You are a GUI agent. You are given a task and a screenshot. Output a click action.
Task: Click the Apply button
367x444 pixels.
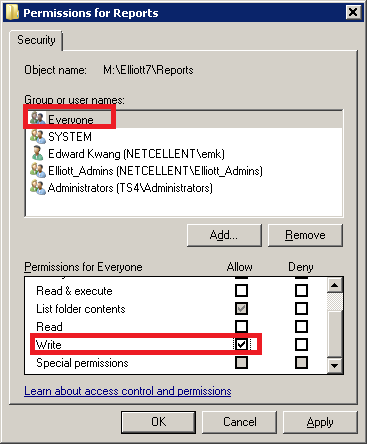tap(320, 422)
